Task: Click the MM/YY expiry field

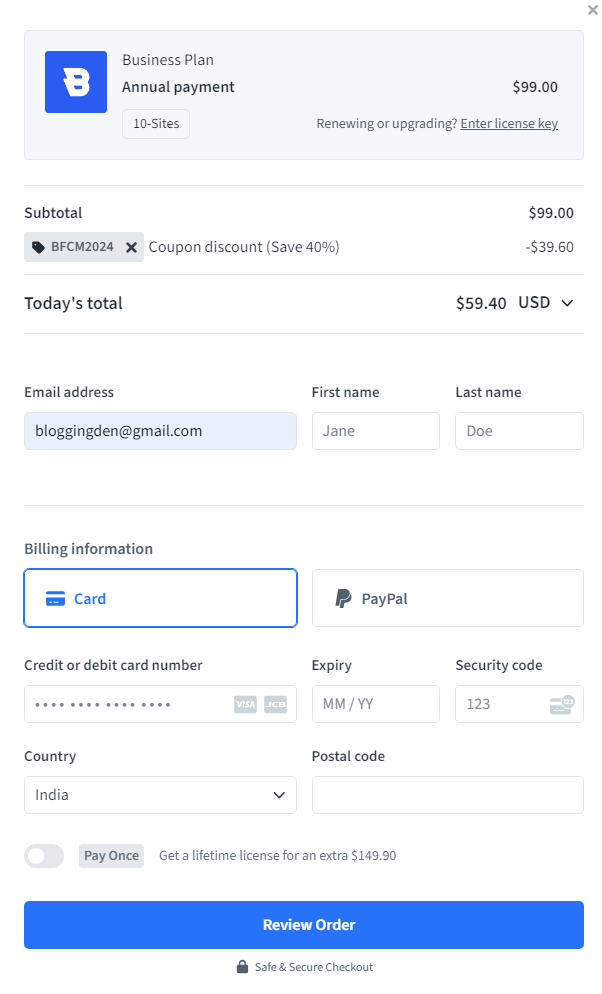Action: click(375, 704)
